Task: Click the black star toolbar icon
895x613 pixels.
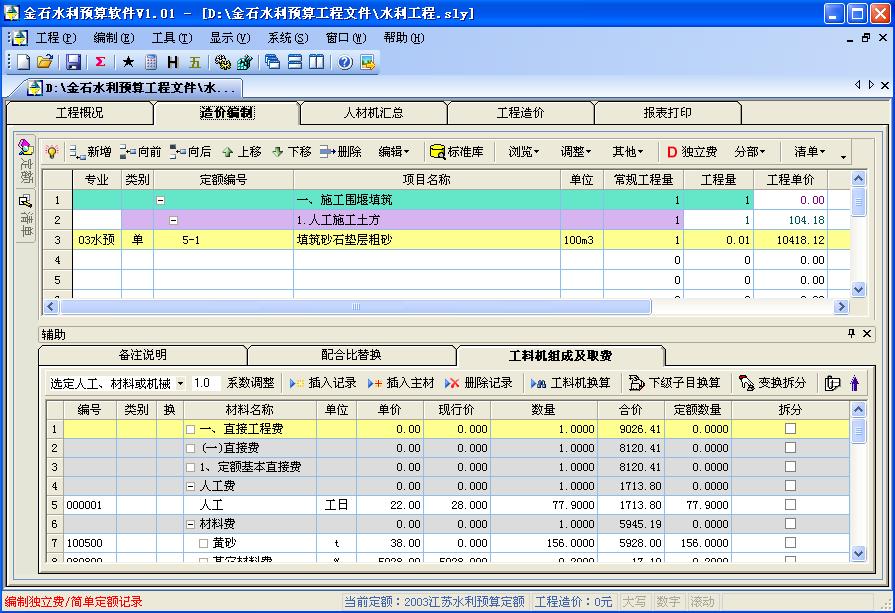Action: click(x=128, y=62)
